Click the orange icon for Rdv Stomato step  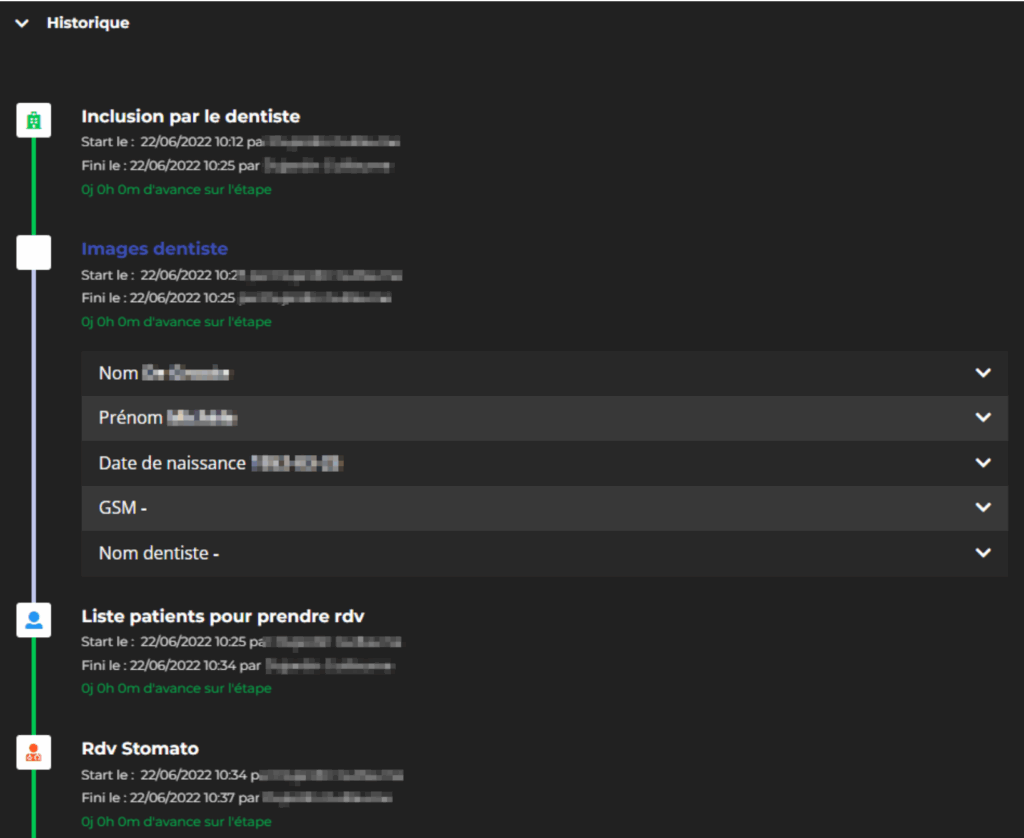(34, 752)
